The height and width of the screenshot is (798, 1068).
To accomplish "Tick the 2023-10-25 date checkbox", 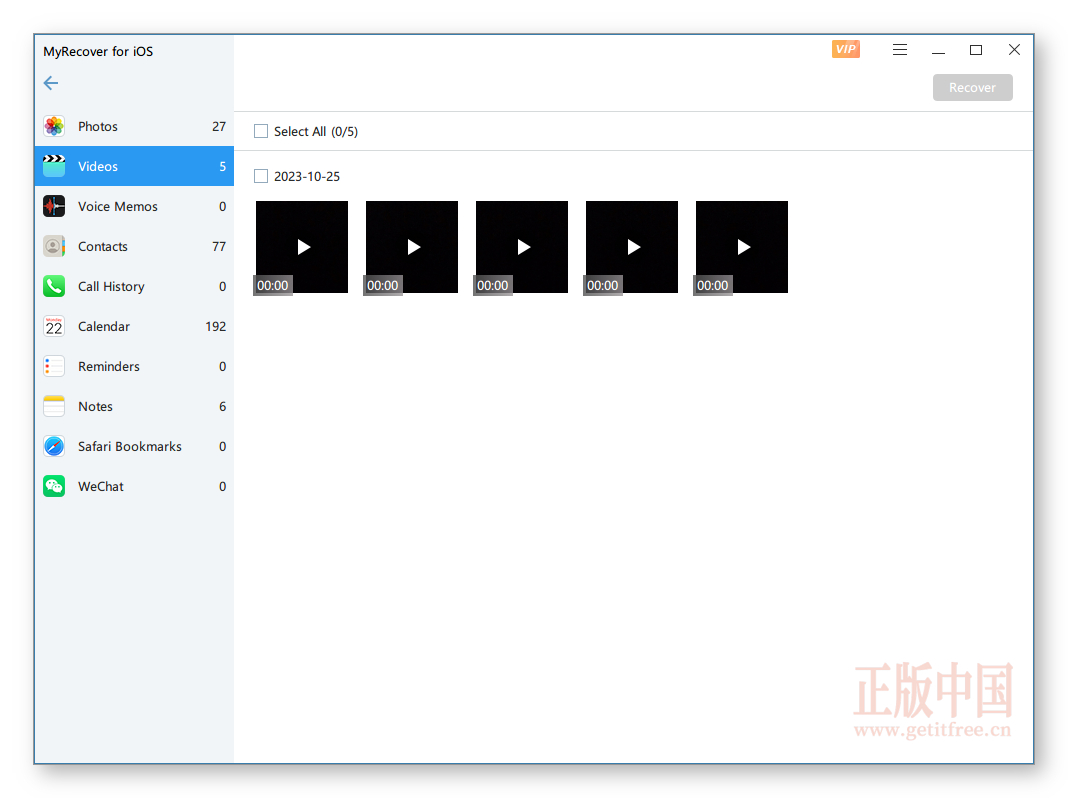I will (261, 176).
